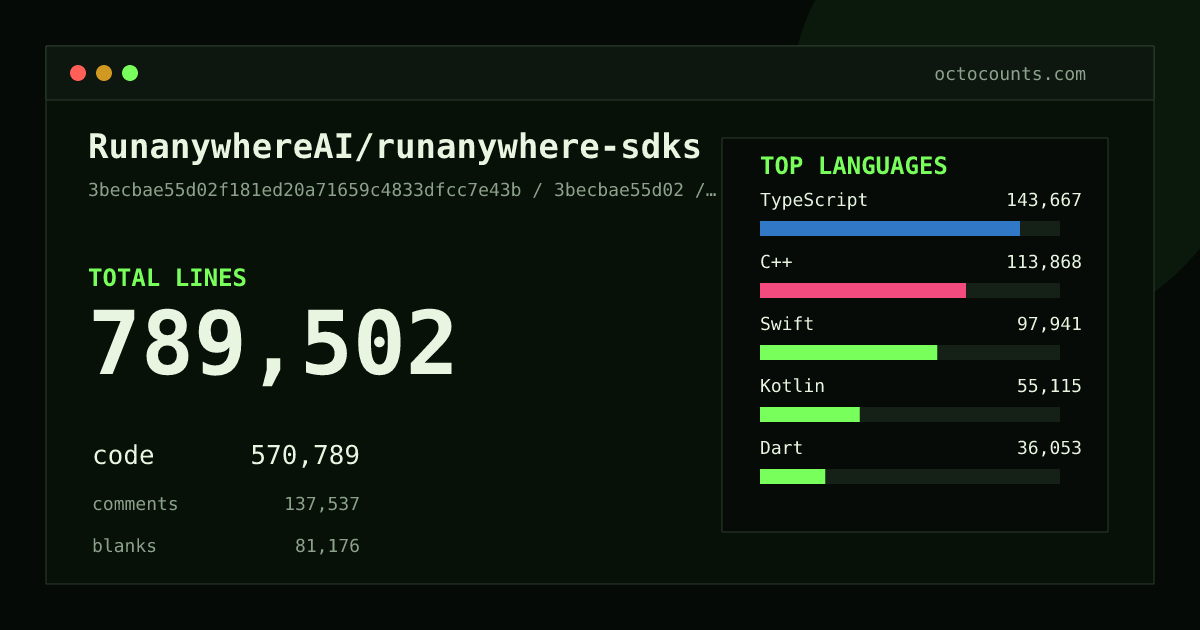Screen dimensions: 1200x630
Task: Select the RunanywhereAI/runanywhere-sdks repository title
Action: [x=395, y=147]
